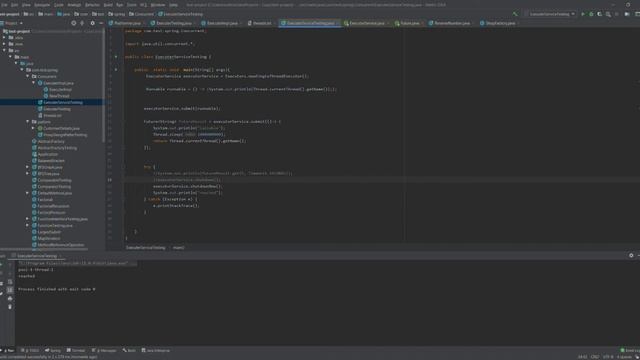This screenshot has height=360, width=640.
Task: Select ExecutorTesting file in project tree
Action: [57, 109]
